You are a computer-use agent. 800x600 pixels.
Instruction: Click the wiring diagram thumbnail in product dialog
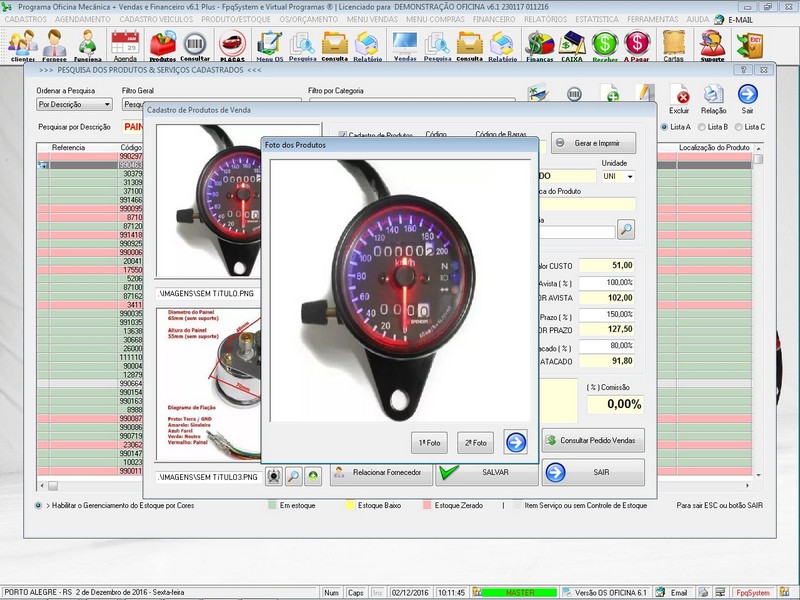209,384
